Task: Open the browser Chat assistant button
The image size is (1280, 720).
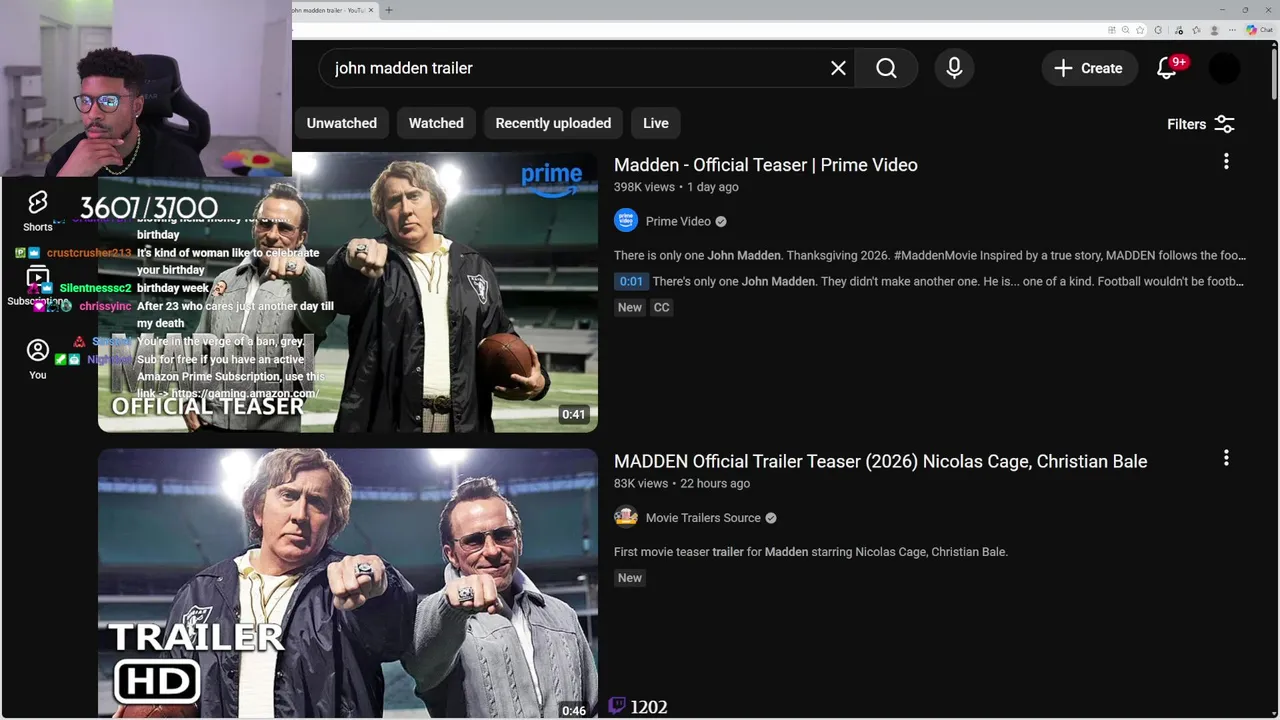Action: 1260,30
